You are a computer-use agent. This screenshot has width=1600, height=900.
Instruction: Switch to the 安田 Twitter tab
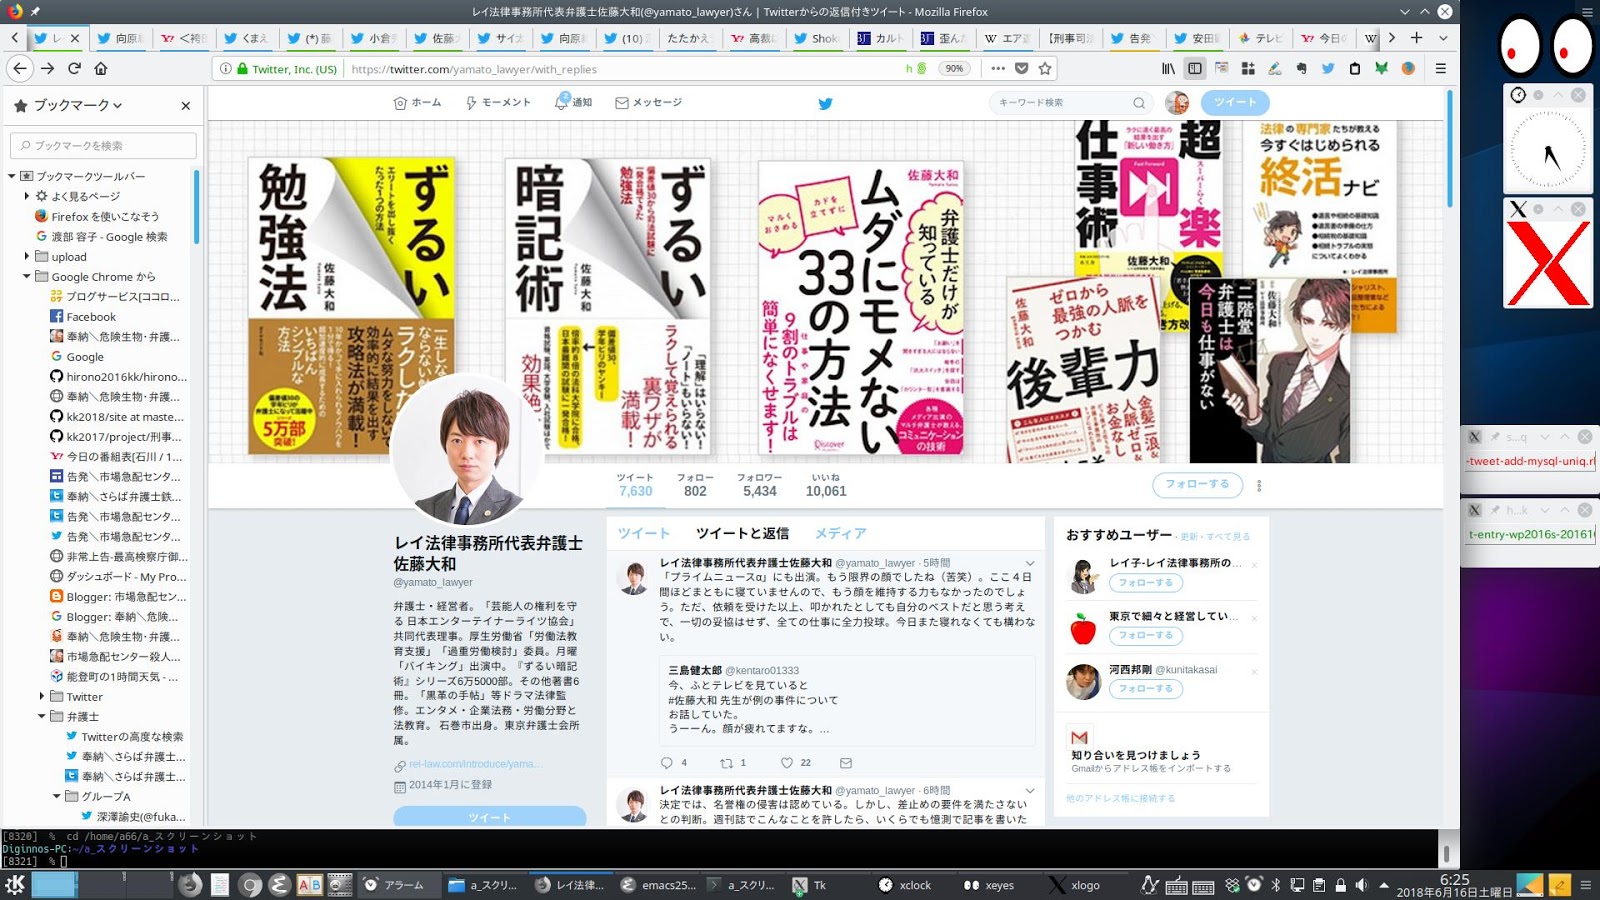coord(1197,38)
